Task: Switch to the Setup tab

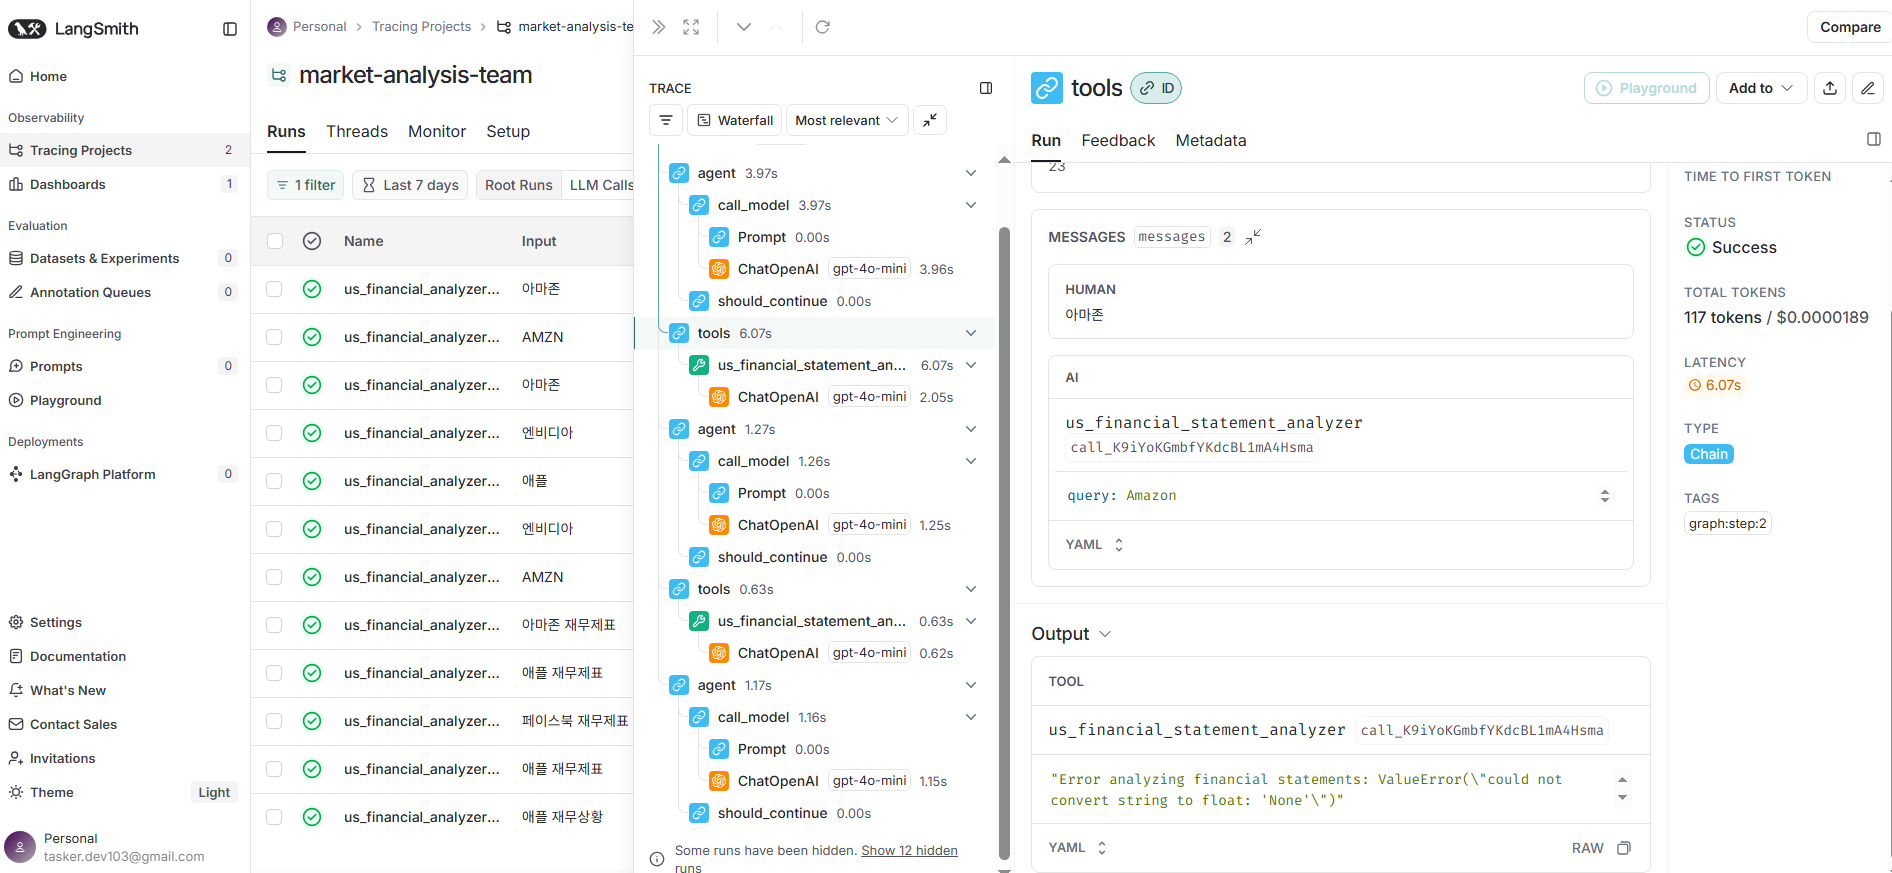Action: point(508,131)
